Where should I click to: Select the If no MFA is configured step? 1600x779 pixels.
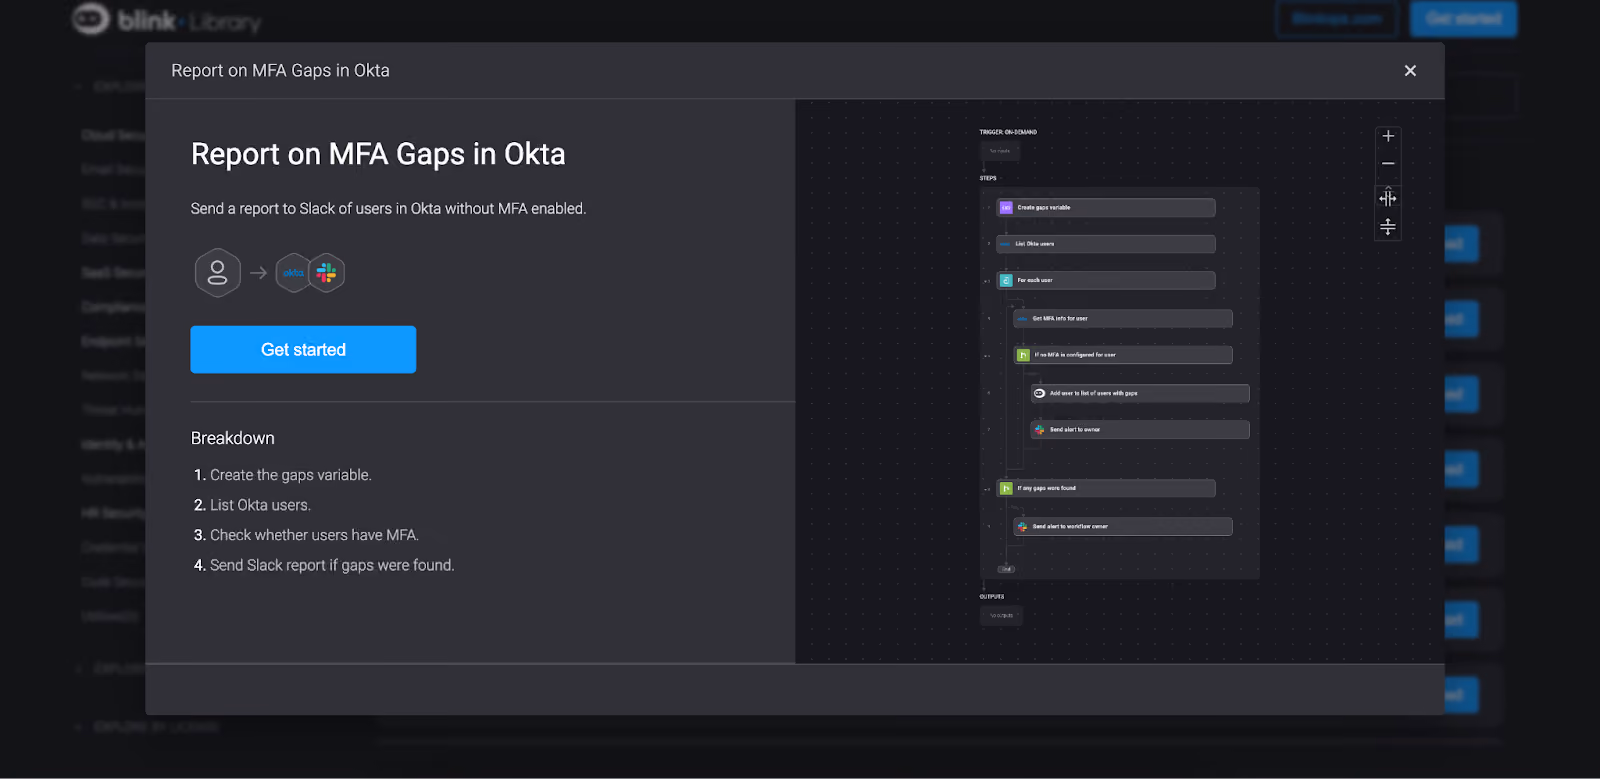tap(1123, 355)
